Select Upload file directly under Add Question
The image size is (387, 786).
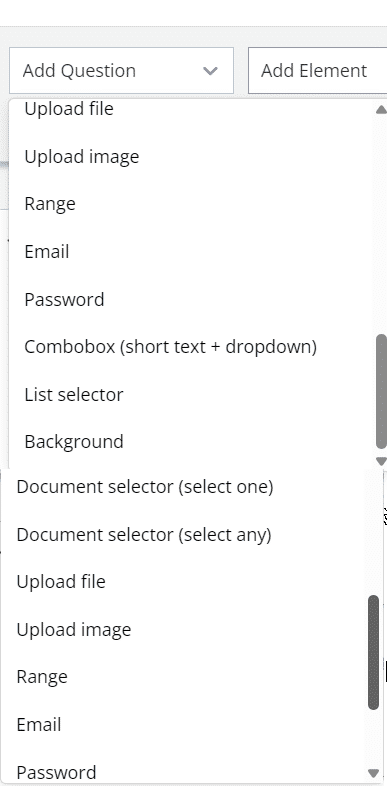pyautogui.click(x=69, y=108)
